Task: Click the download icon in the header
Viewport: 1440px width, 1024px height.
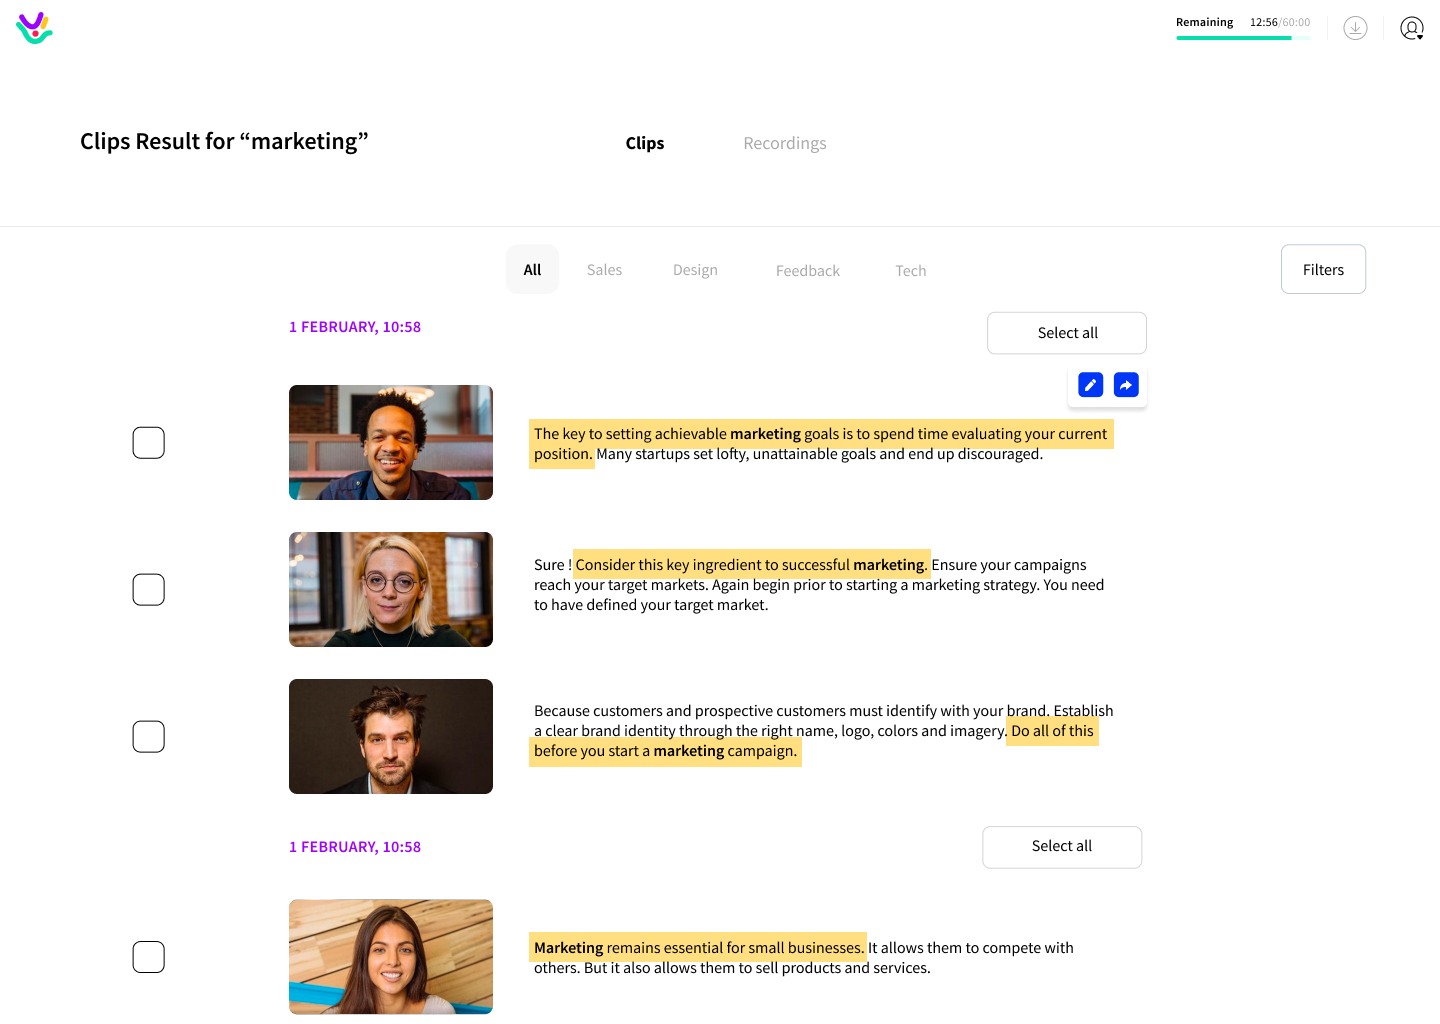Action: coord(1355,28)
